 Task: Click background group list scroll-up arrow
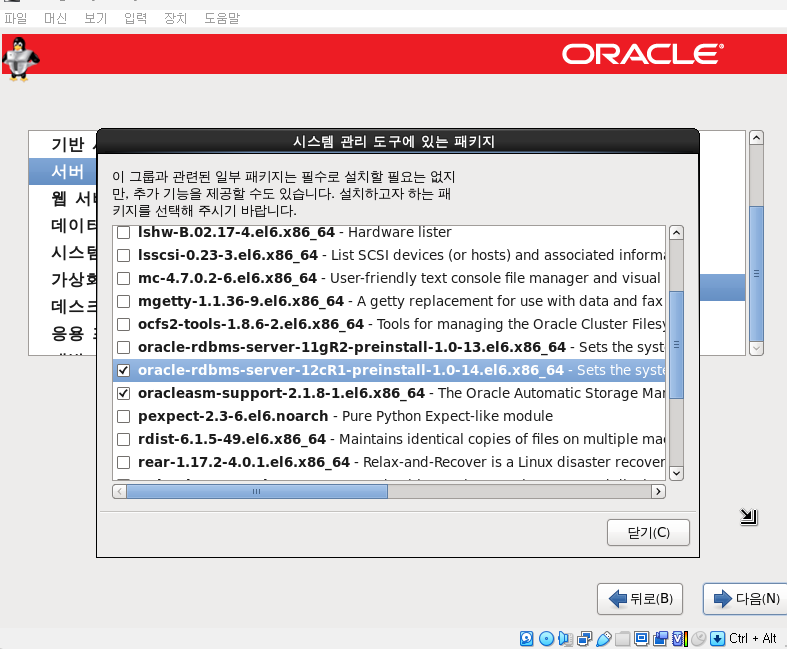click(756, 138)
